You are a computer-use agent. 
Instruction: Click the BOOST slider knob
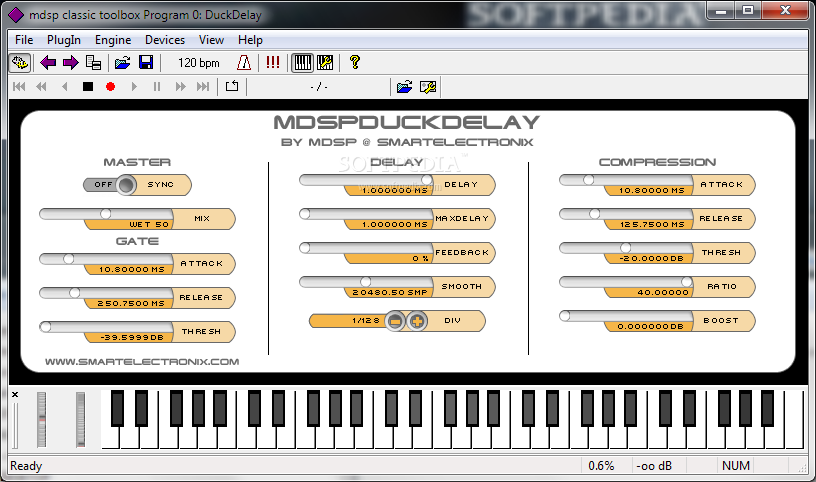tap(565, 315)
